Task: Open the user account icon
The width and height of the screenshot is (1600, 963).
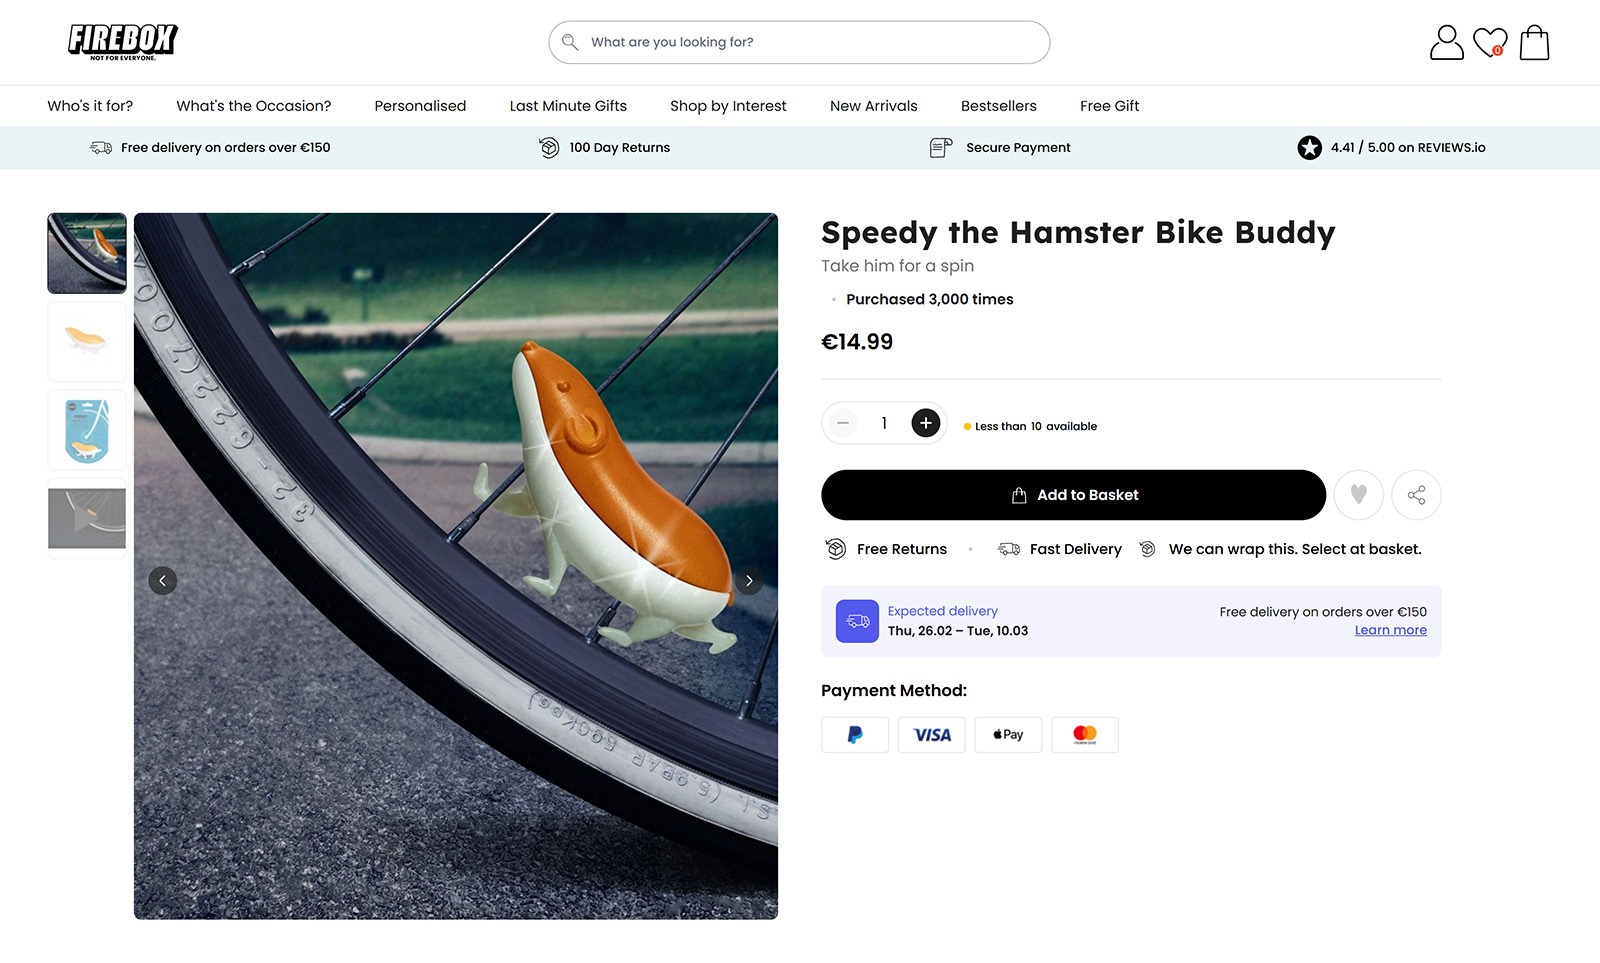Action: (x=1444, y=41)
